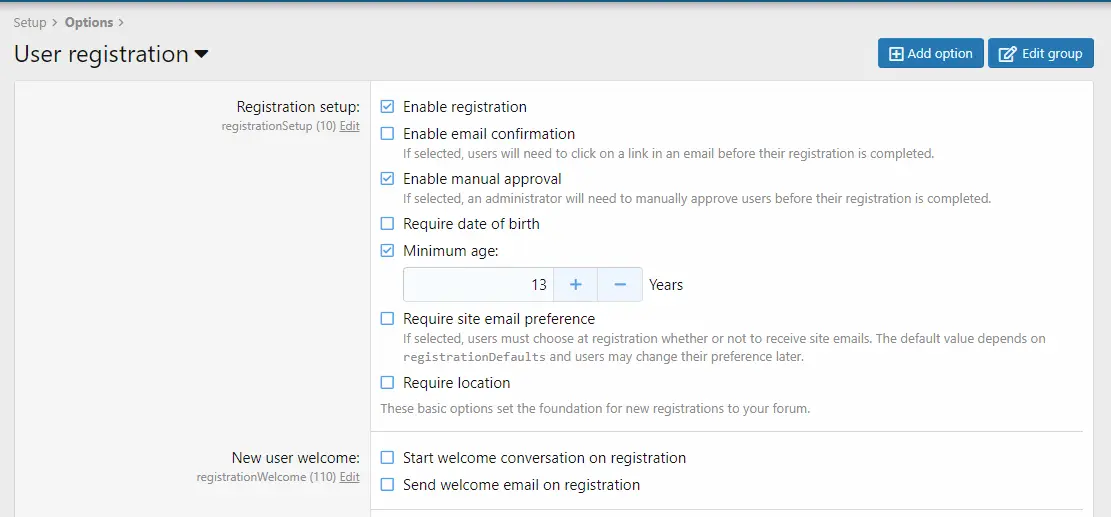Click the Add option plus icon
The image size is (1111, 517).
(x=896, y=54)
